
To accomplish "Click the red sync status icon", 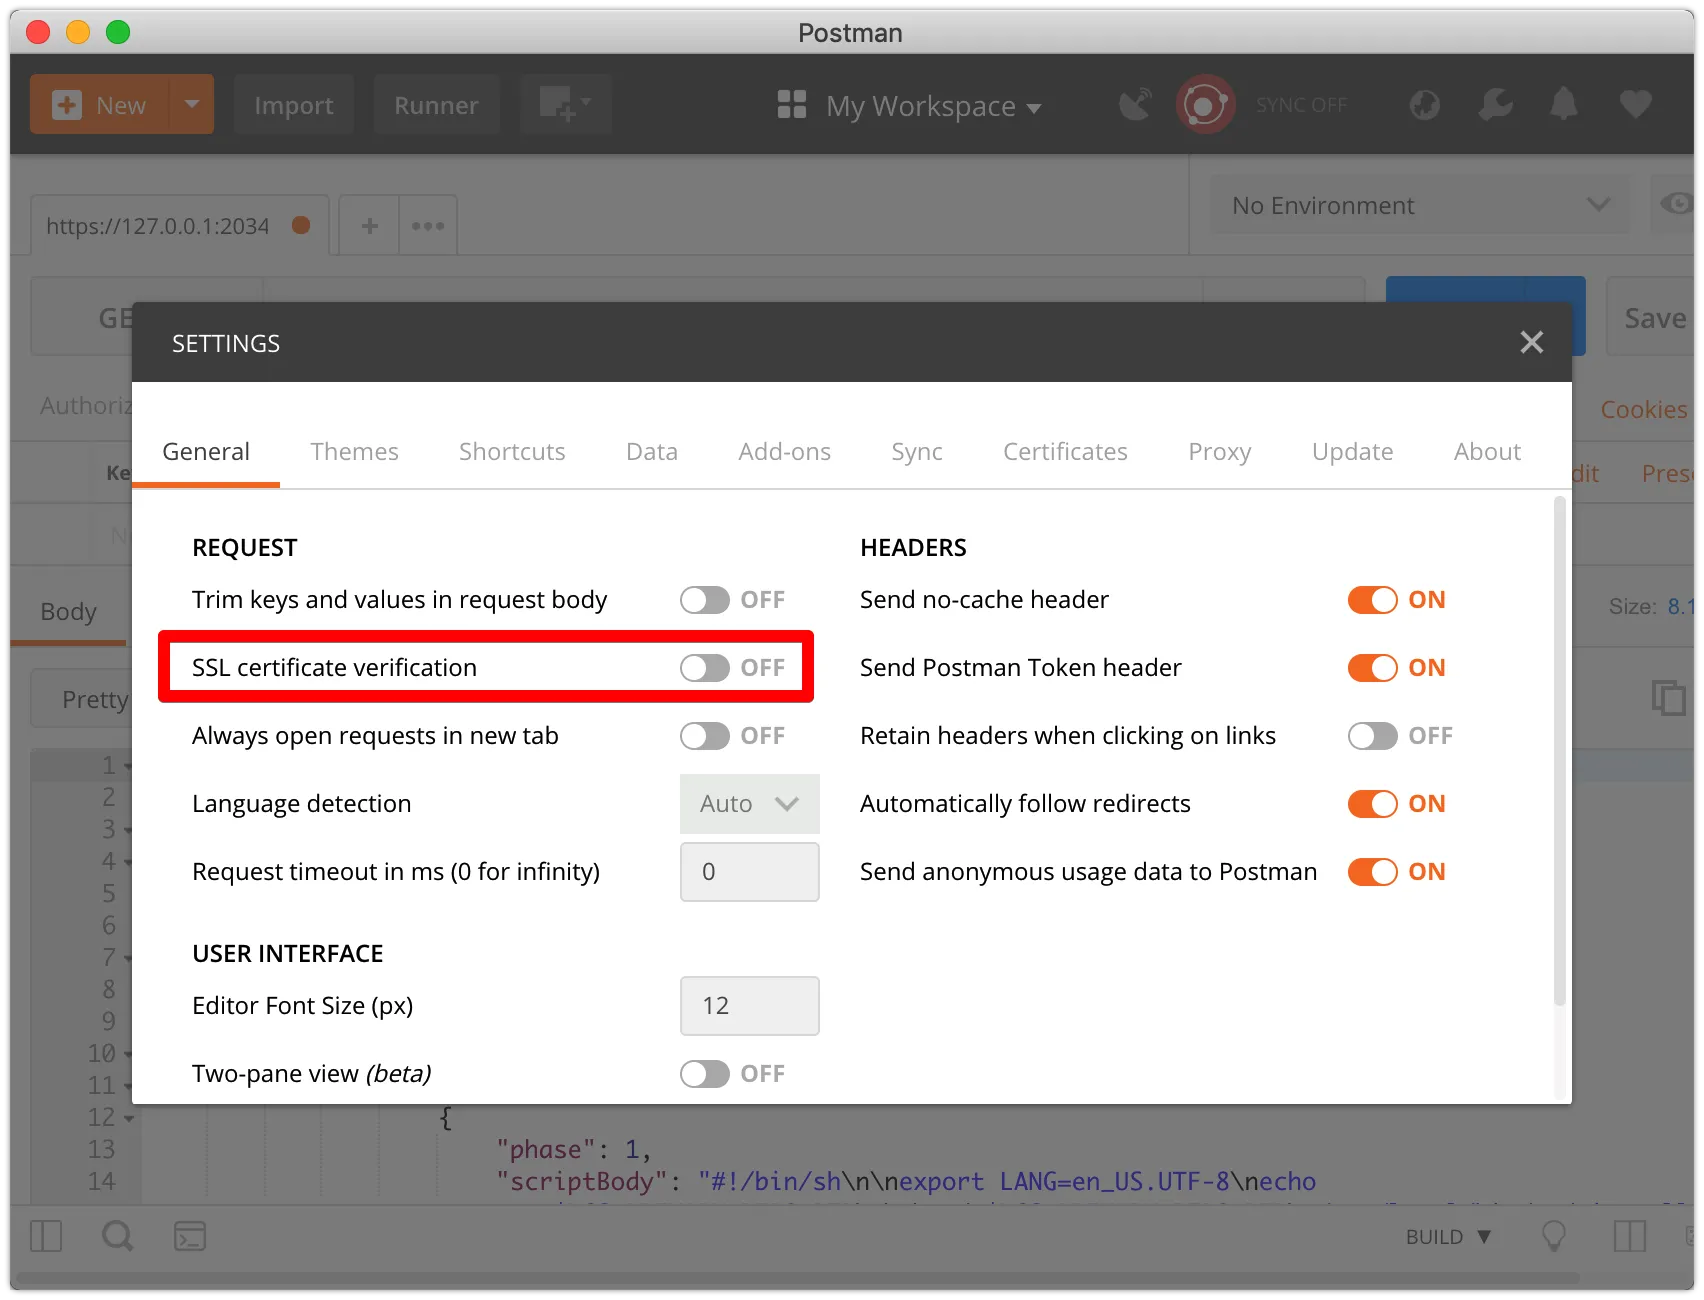I will [1205, 104].
